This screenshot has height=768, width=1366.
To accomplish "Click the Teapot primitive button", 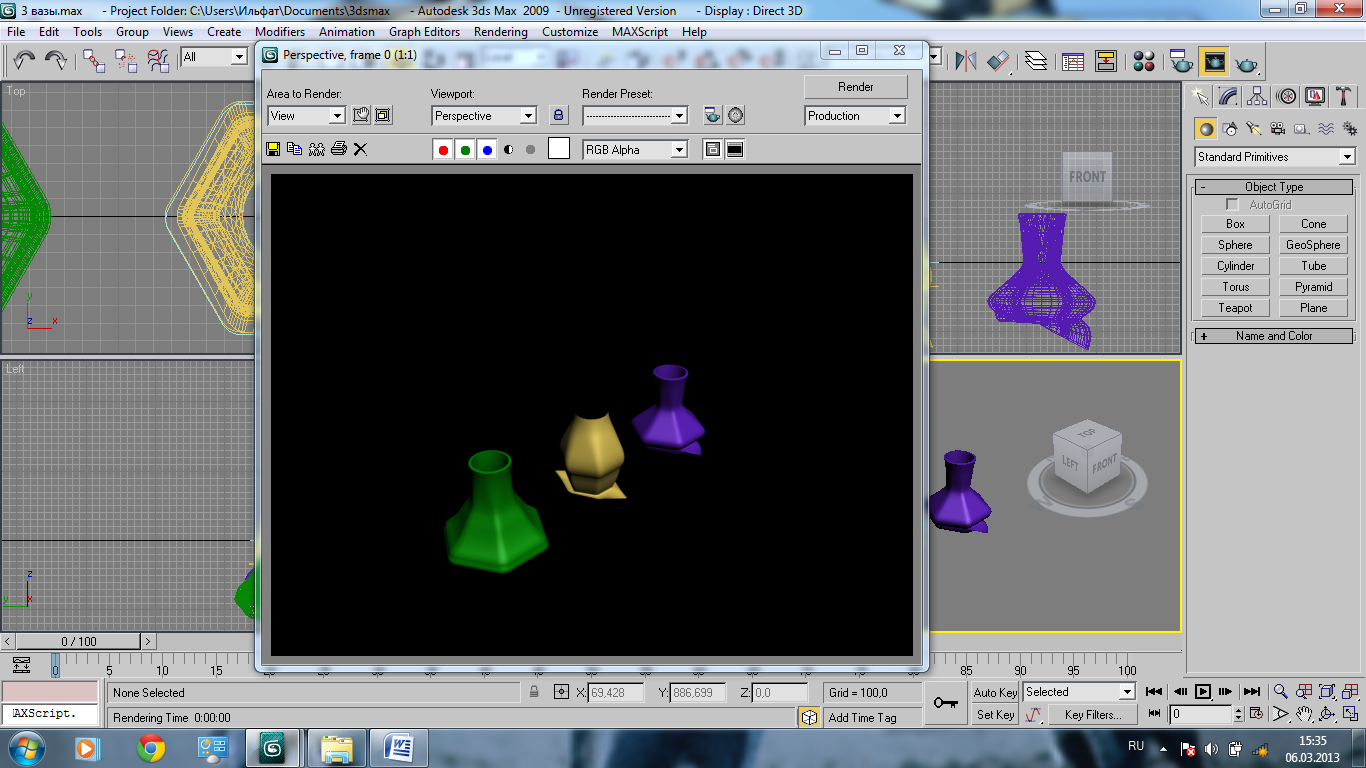I will point(1235,308).
